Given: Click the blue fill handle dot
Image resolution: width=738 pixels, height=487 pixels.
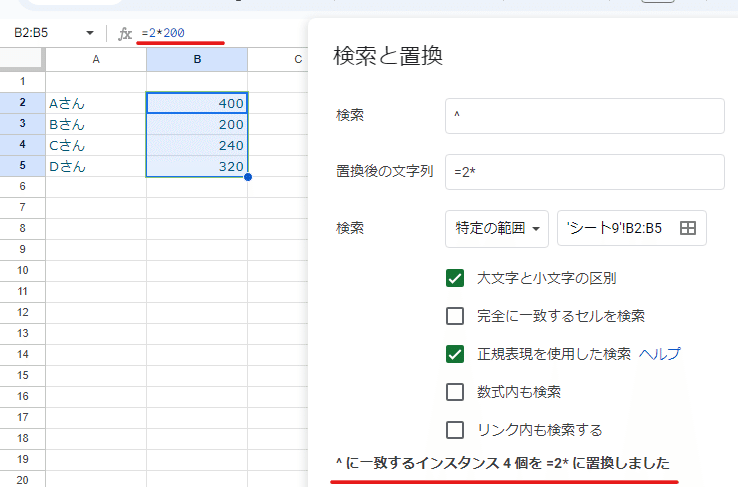Looking at the screenshot, I should click(x=248, y=177).
